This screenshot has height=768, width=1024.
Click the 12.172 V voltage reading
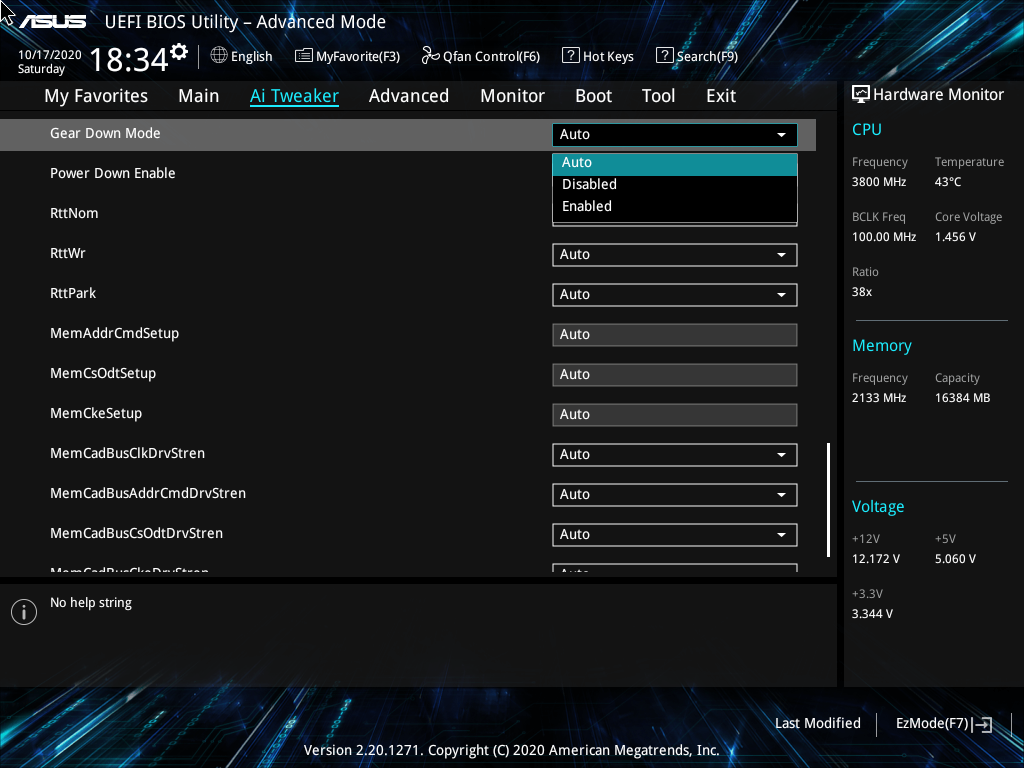876,559
